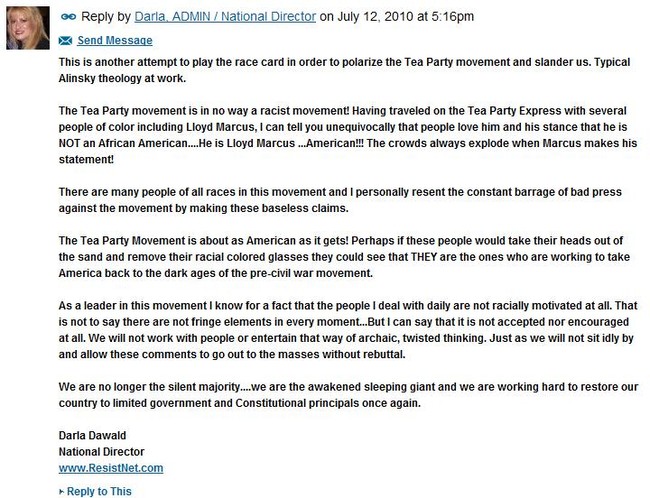Click paragraph starting 'The Tea Party movement is'
Image resolution: width=650 pixels, height=498 pixels.
coord(347,135)
